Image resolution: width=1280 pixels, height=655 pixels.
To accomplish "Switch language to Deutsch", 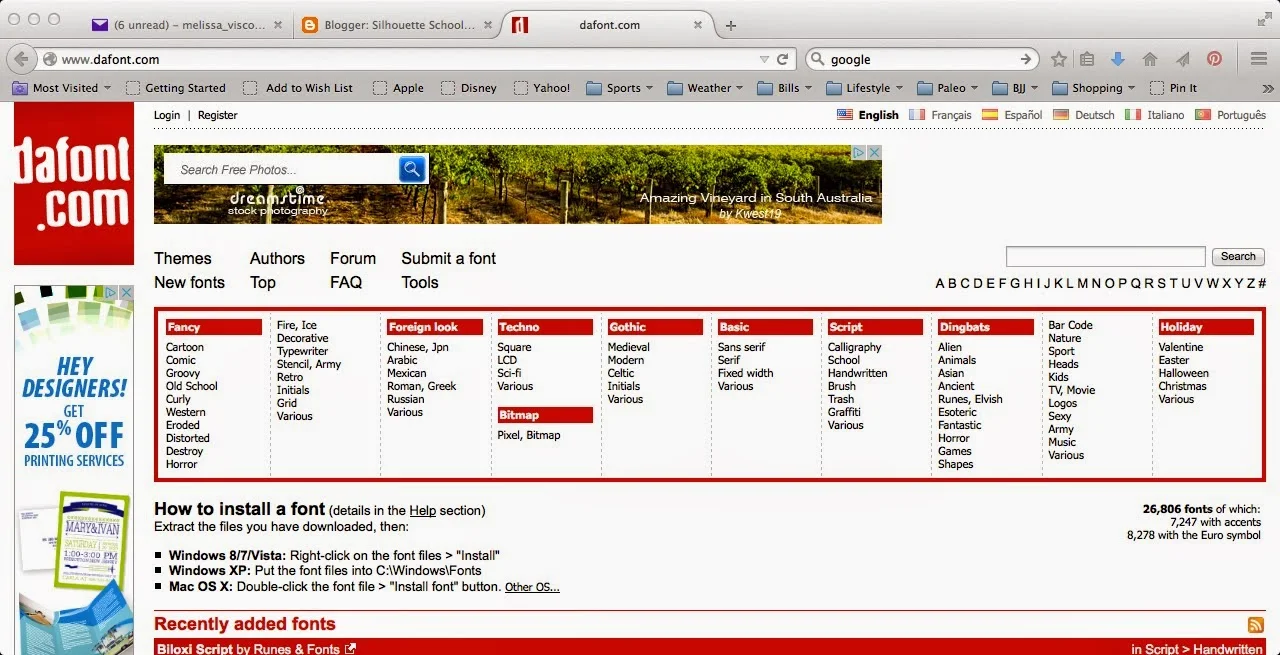I will point(1084,115).
